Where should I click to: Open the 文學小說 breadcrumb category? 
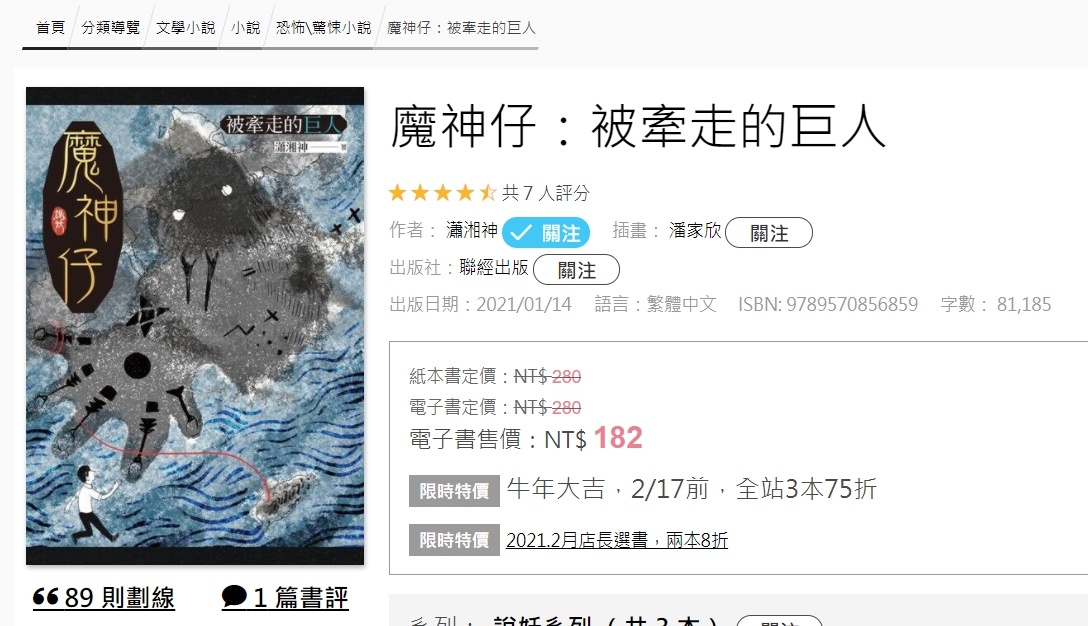(x=185, y=28)
